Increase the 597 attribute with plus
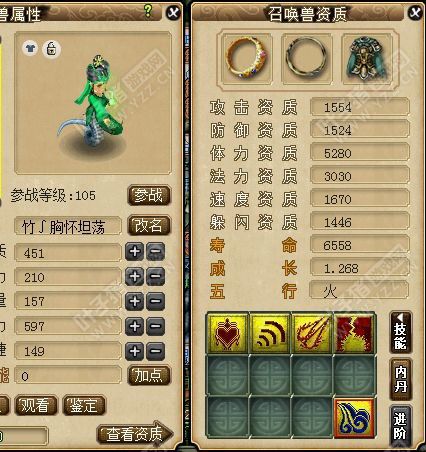 (x=135, y=326)
